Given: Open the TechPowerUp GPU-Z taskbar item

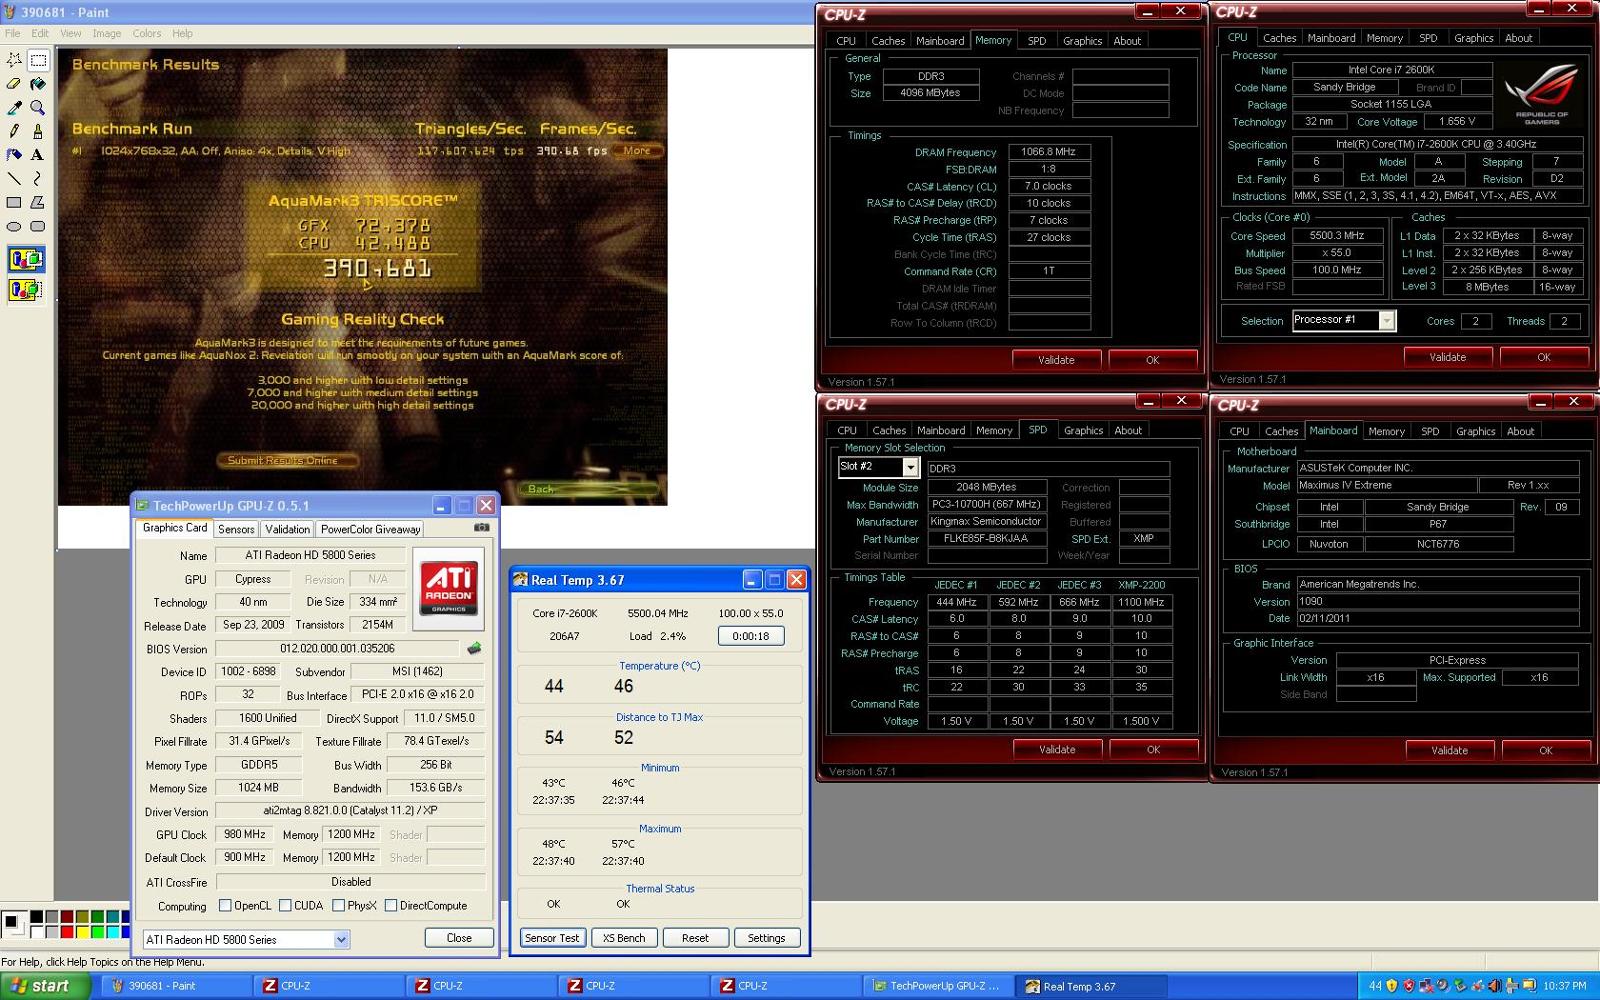Looking at the screenshot, I should click(x=940, y=986).
